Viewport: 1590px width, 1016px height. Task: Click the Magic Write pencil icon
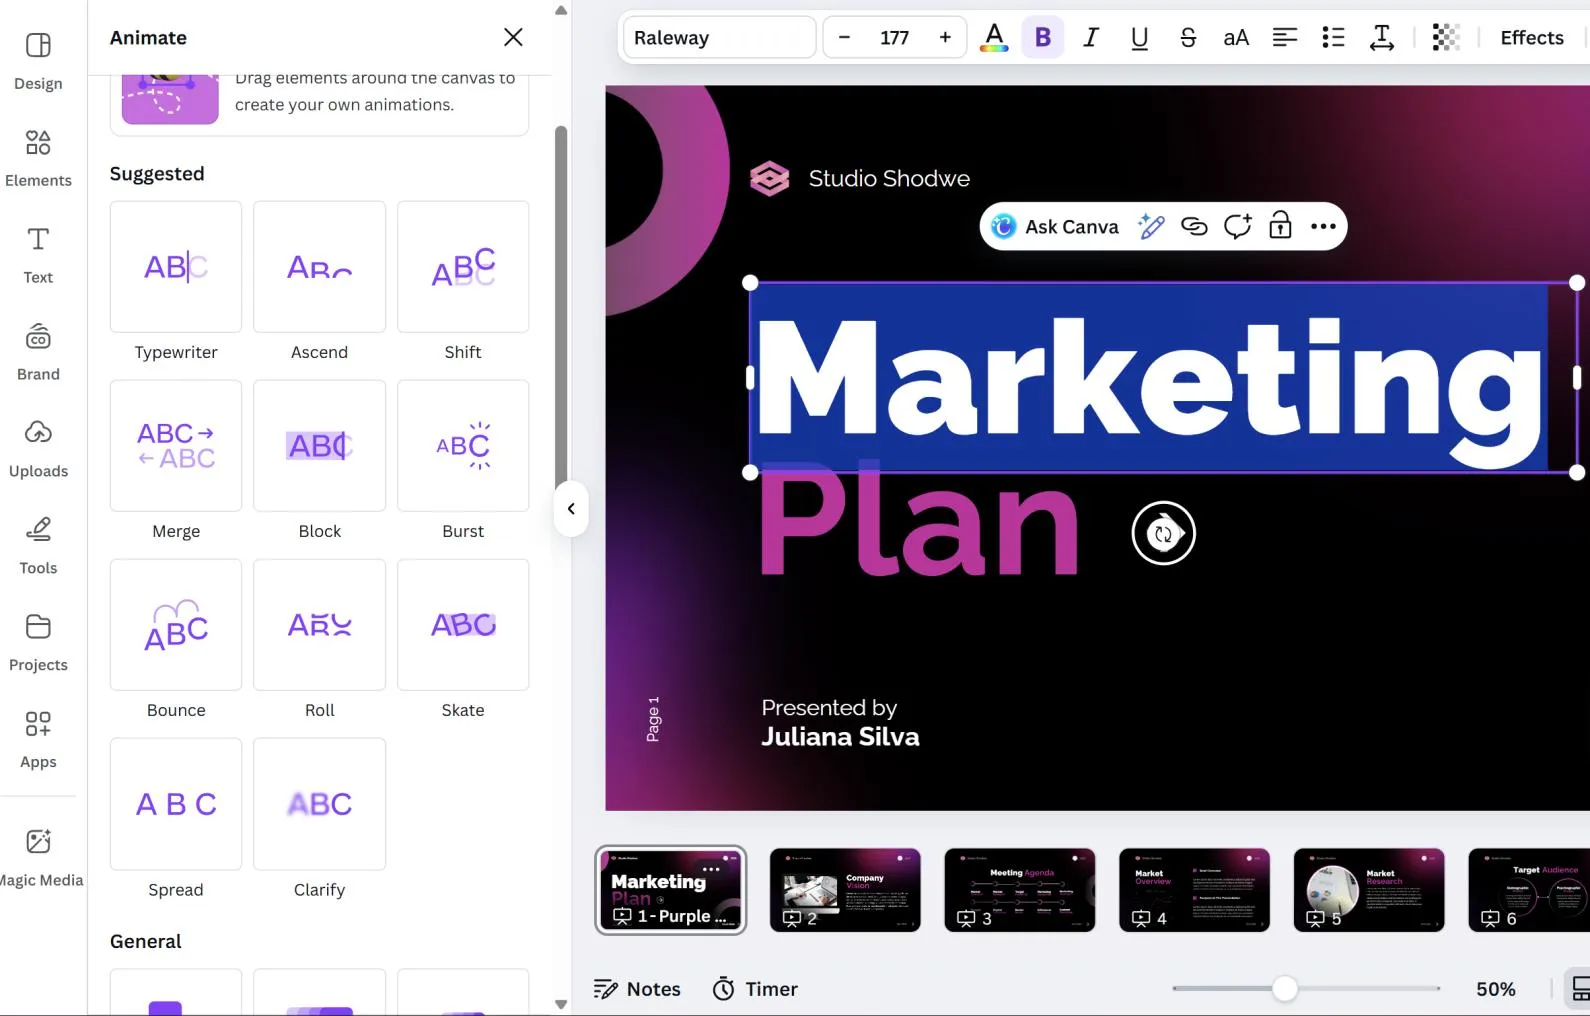click(x=1151, y=227)
